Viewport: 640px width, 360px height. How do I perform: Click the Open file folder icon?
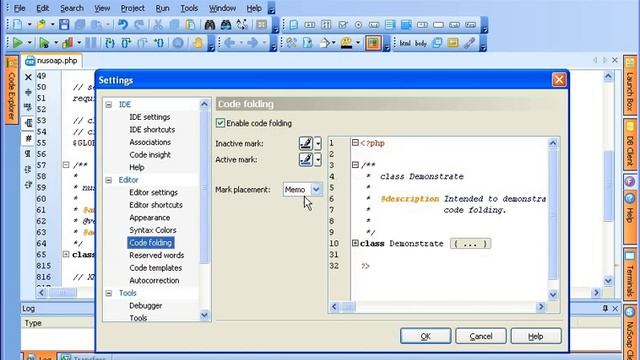pyautogui.click(x=41, y=25)
